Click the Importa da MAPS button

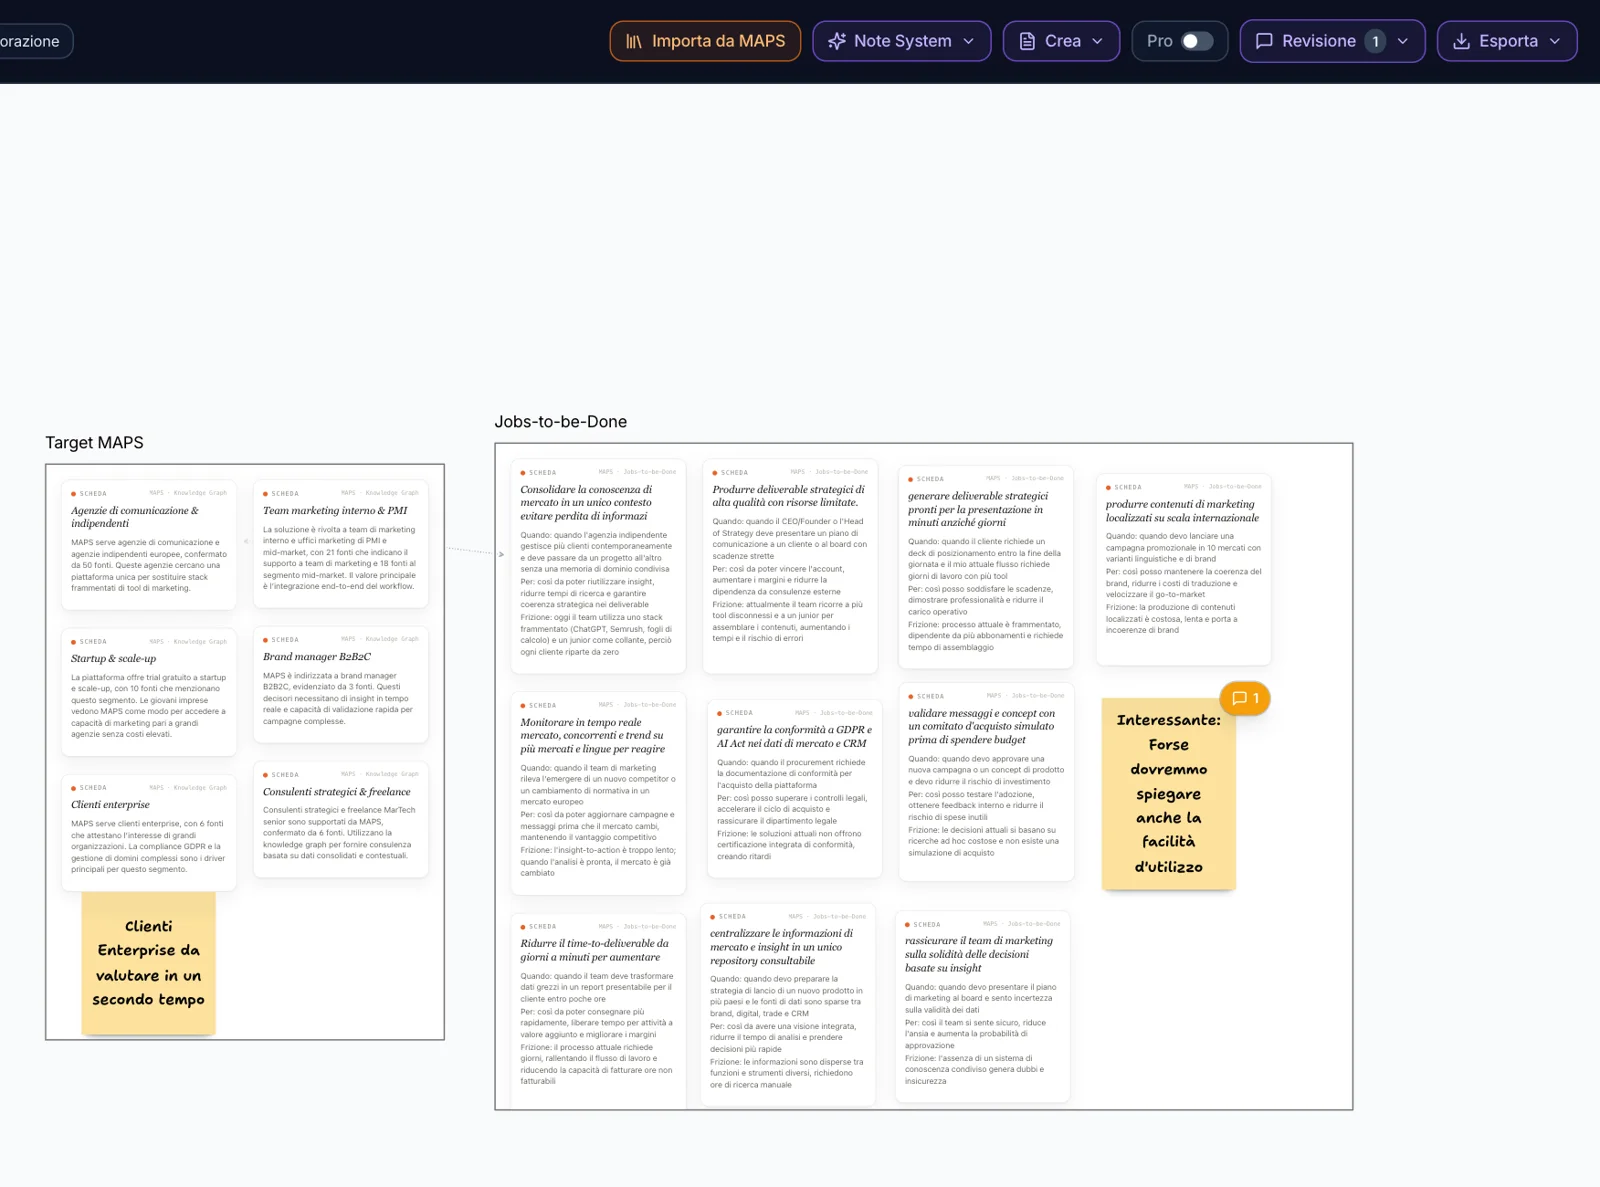(705, 41)
